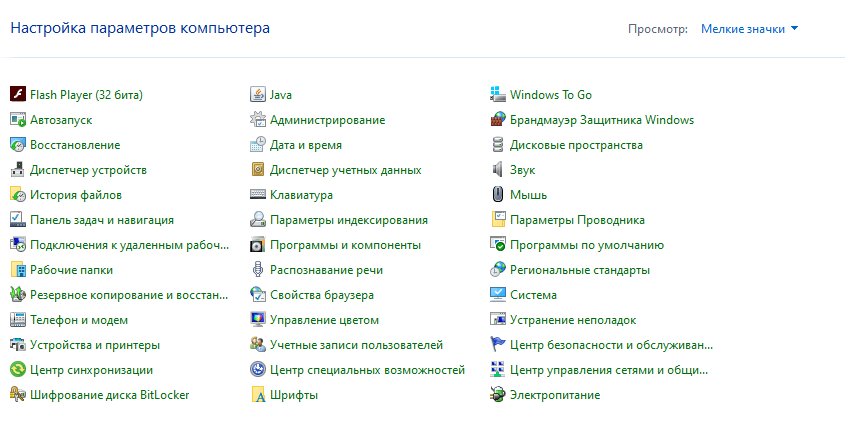This screenshot has width=845, height=438.
Task: Click the Windows Defender Firewall brick icon
Action: click(497, 120)
